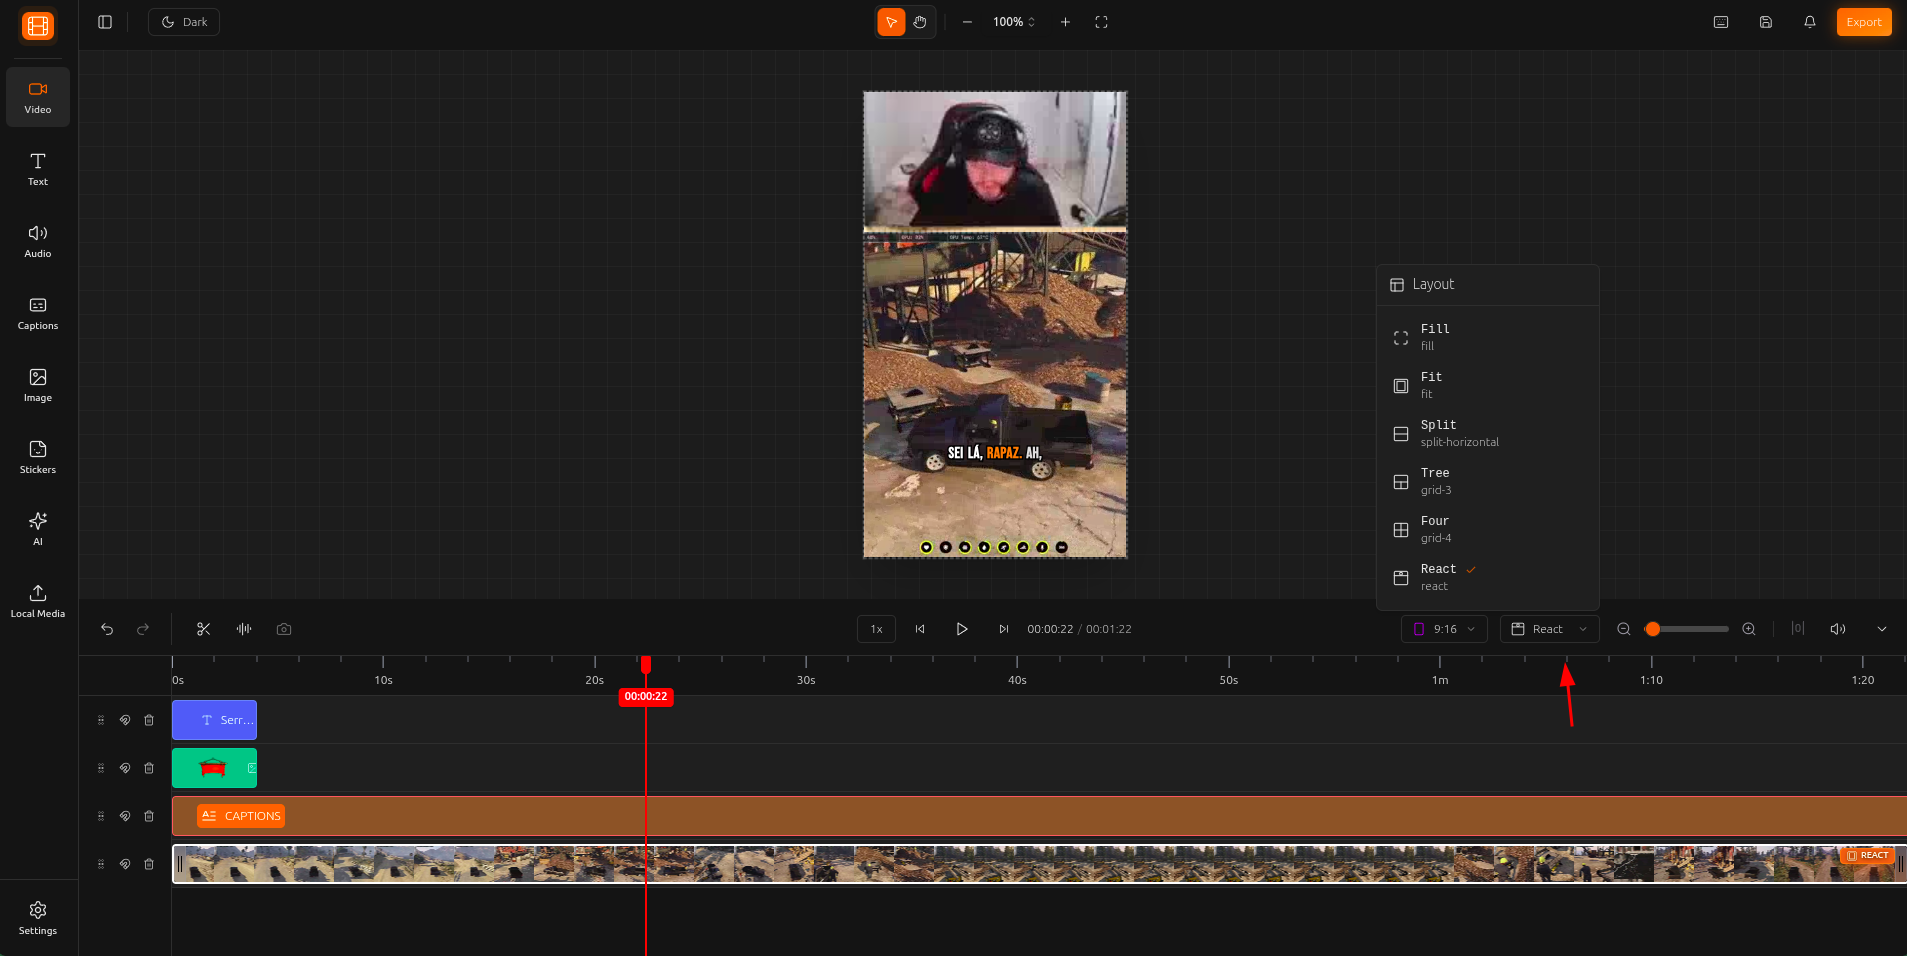Open Local Media upload panel
1907x956 pixels.
pyautogui.click(x=38, y=601)
